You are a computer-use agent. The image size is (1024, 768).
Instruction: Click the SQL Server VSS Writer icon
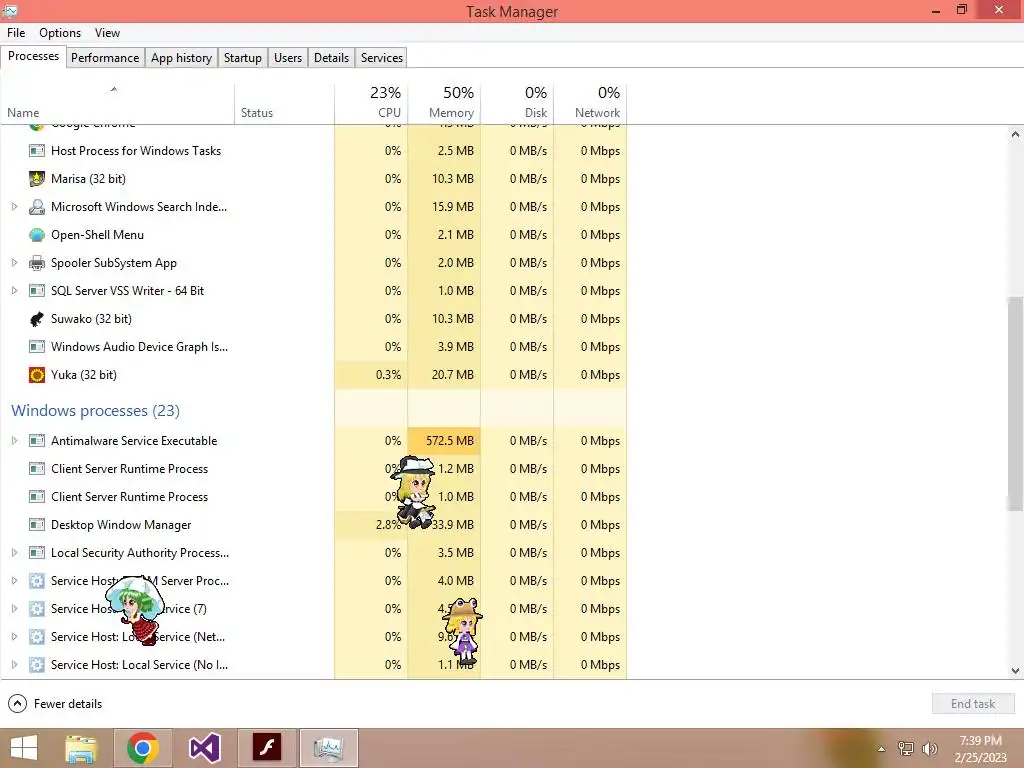(37, 291)
